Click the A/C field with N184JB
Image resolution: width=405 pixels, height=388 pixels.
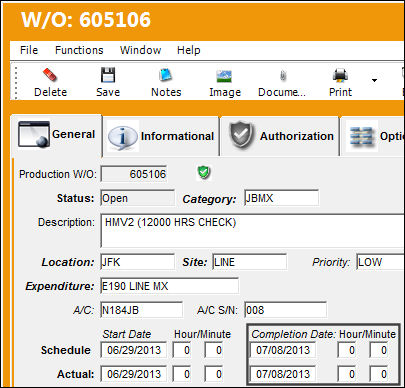142,310
